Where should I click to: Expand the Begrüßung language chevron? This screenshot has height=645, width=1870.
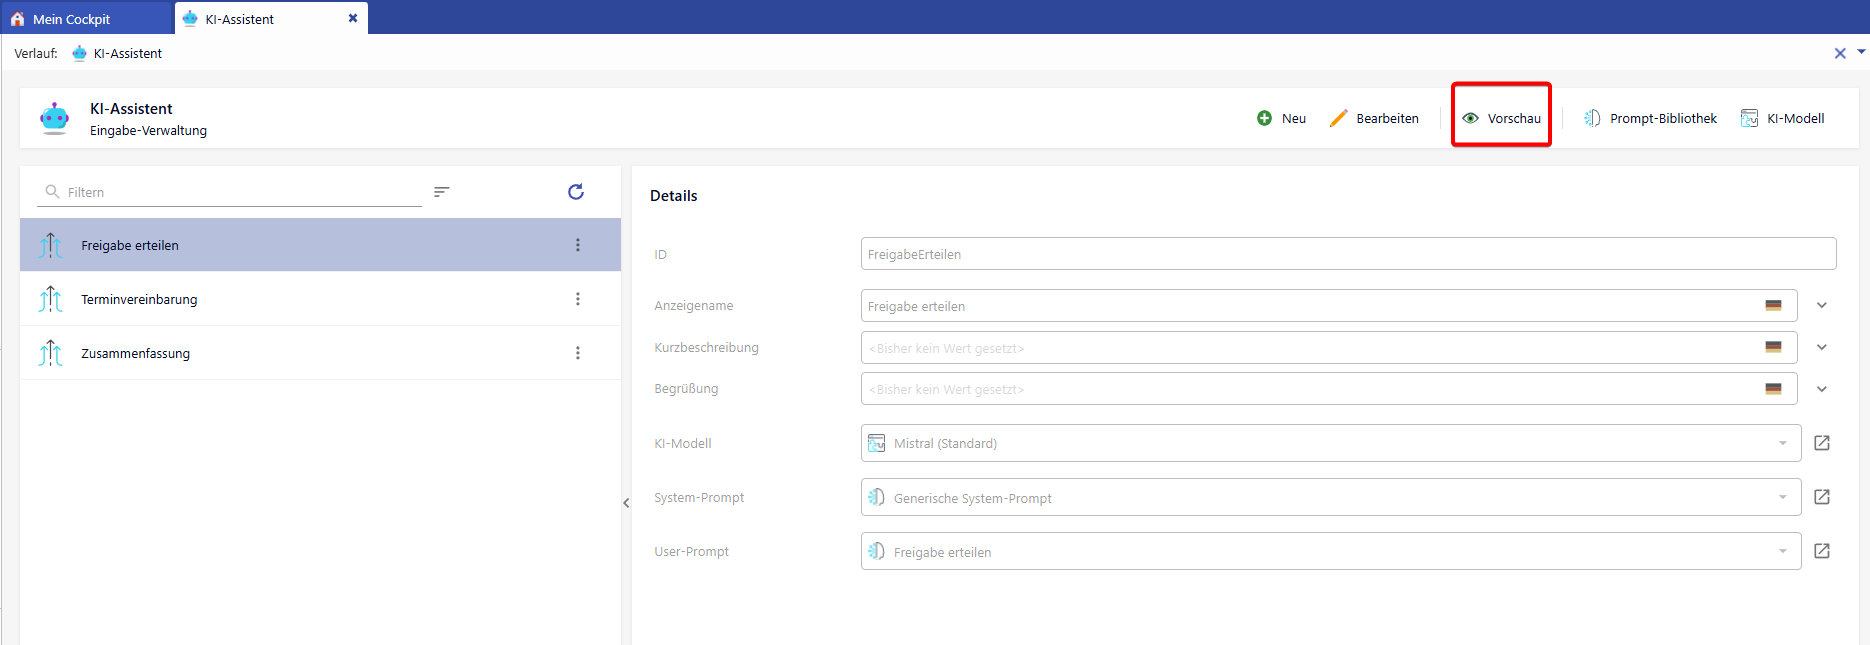pyautogui.click(x=1822, y=389)
